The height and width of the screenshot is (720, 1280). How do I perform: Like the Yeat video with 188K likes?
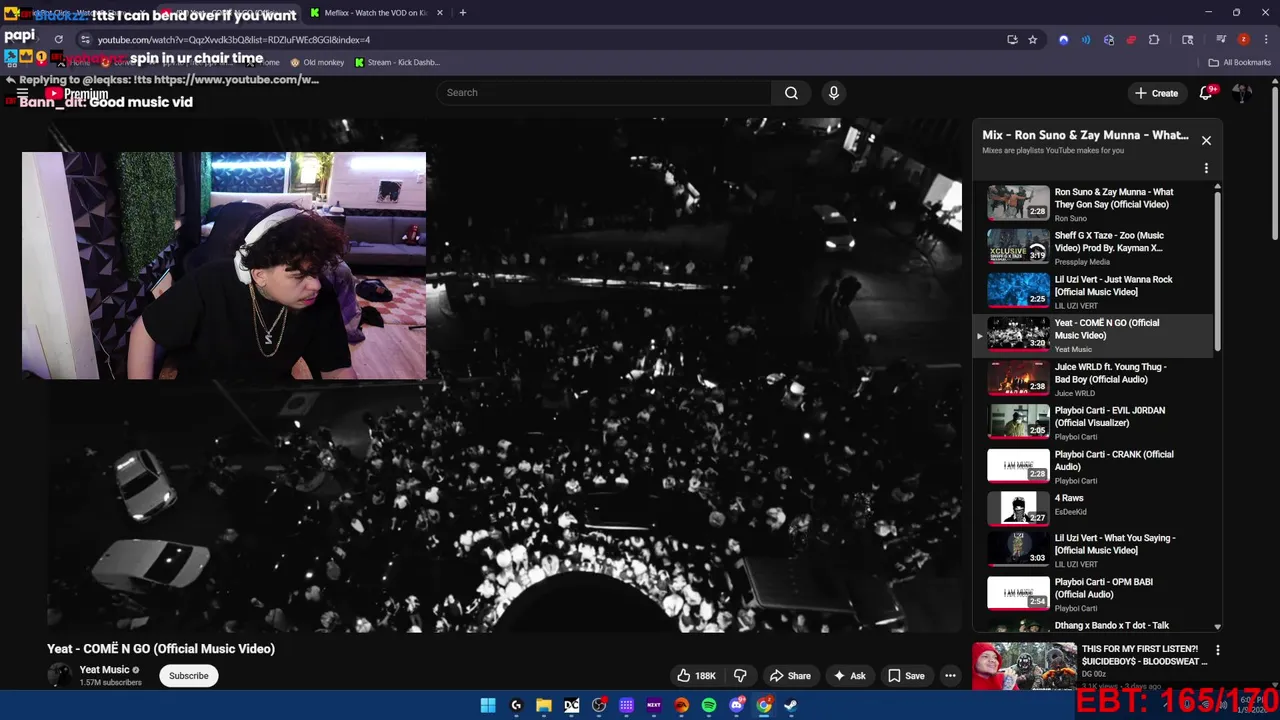point(698,676)
